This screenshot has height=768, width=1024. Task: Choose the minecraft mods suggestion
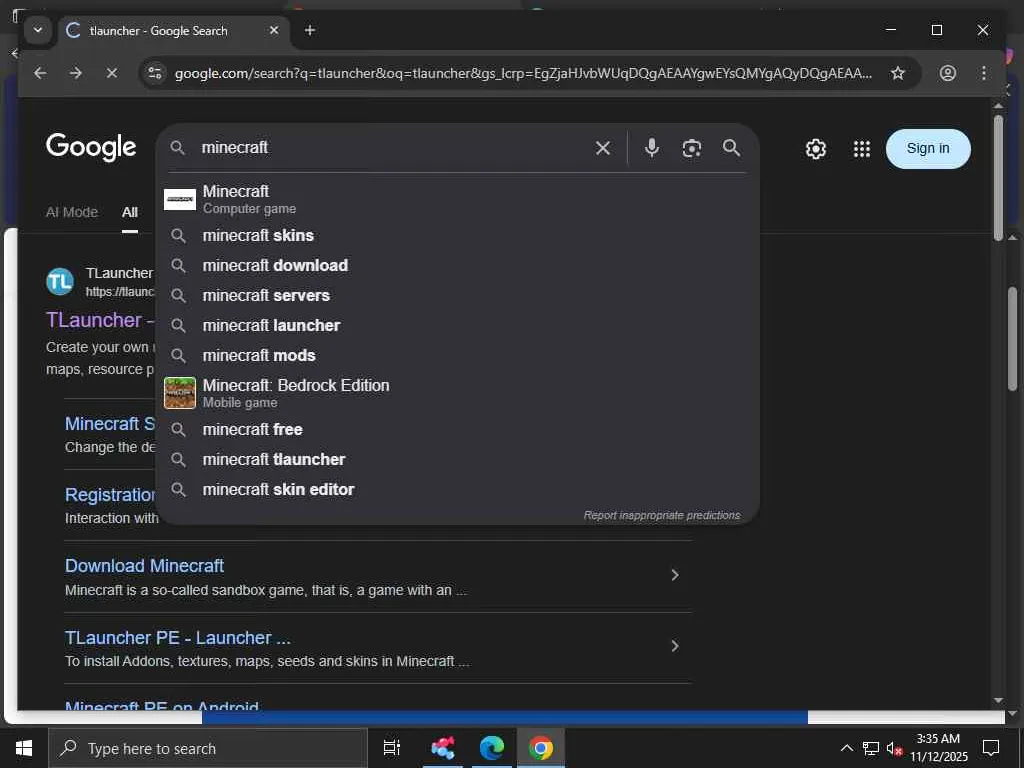coord(457,356)
